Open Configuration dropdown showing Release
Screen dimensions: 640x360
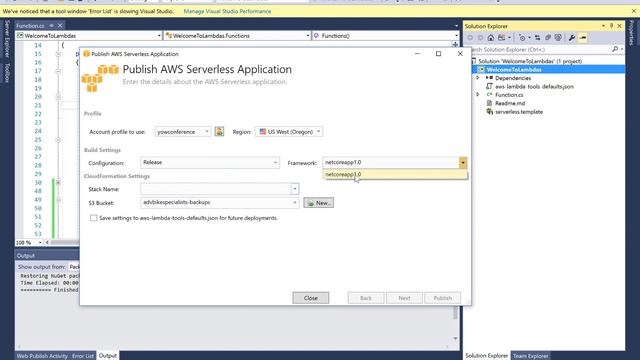210,162
